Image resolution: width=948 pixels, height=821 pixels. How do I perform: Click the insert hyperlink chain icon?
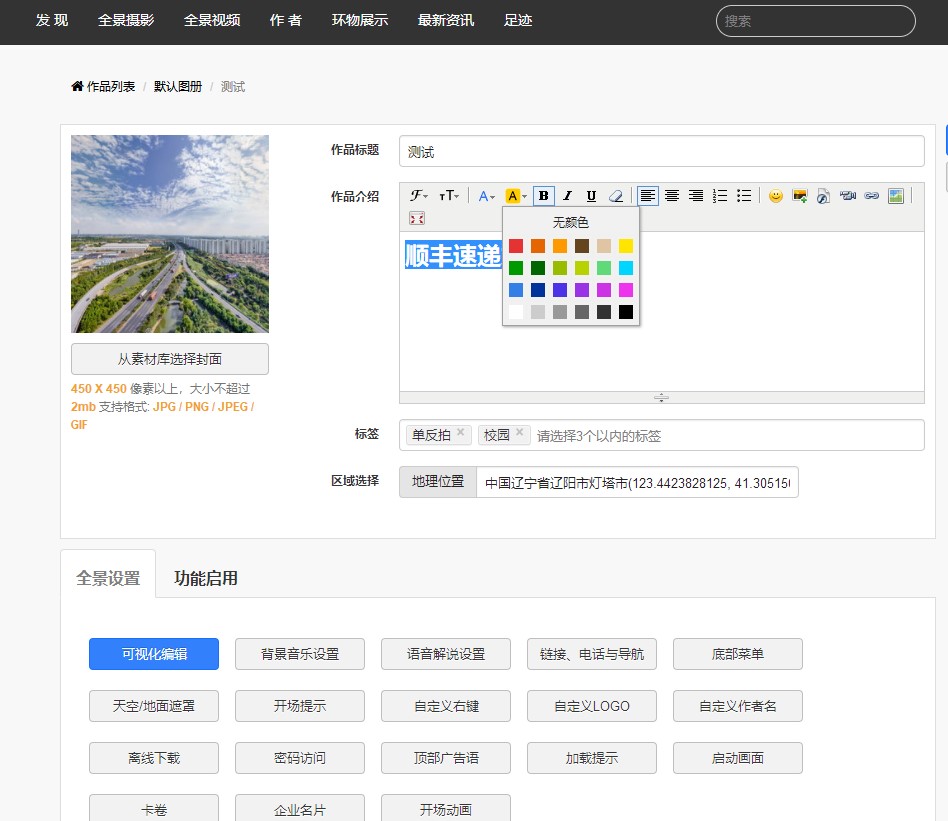[872, 196]
